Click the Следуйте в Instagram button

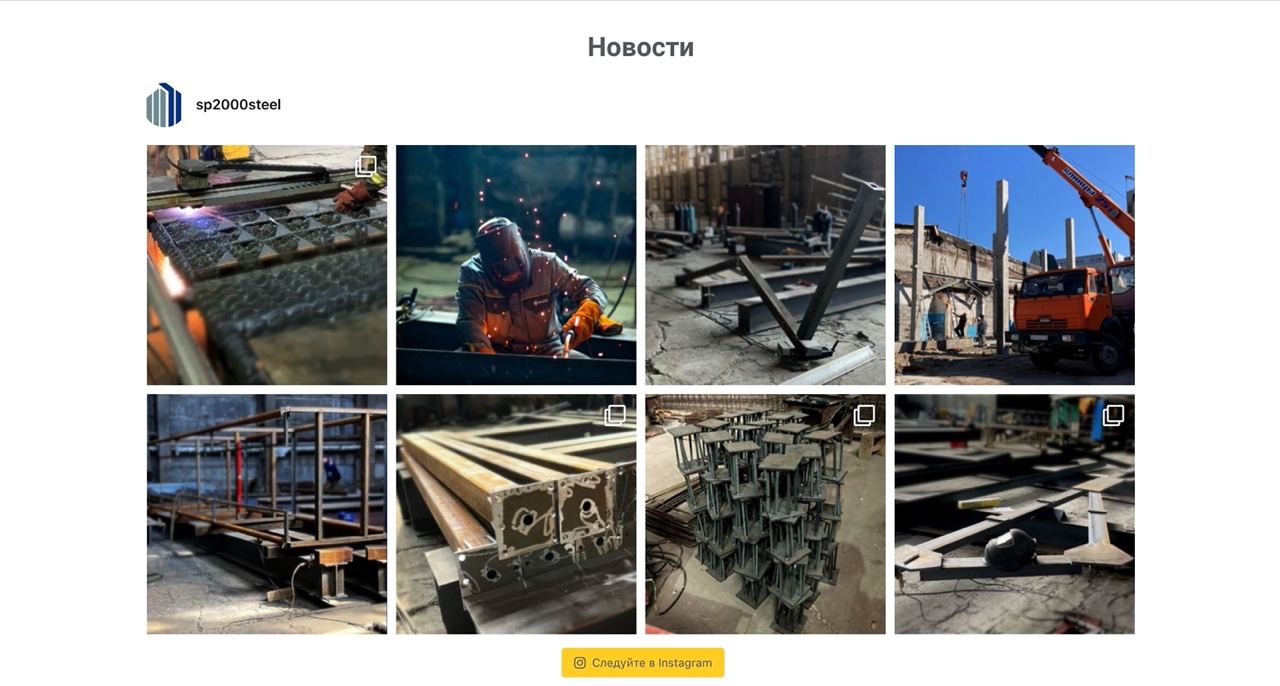click(x=643, y=663)
